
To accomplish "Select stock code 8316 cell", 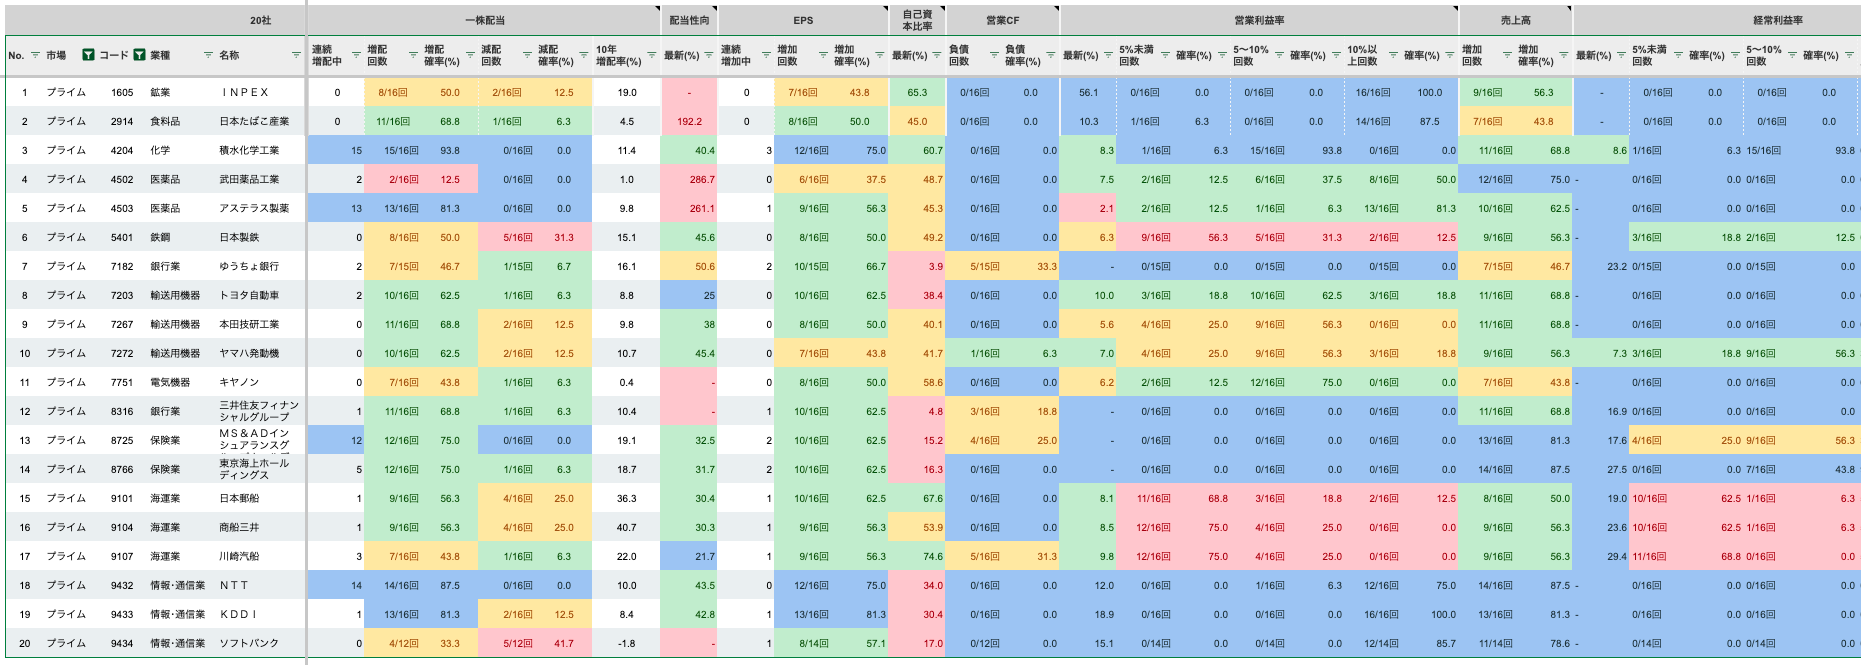I will (122, 411).
